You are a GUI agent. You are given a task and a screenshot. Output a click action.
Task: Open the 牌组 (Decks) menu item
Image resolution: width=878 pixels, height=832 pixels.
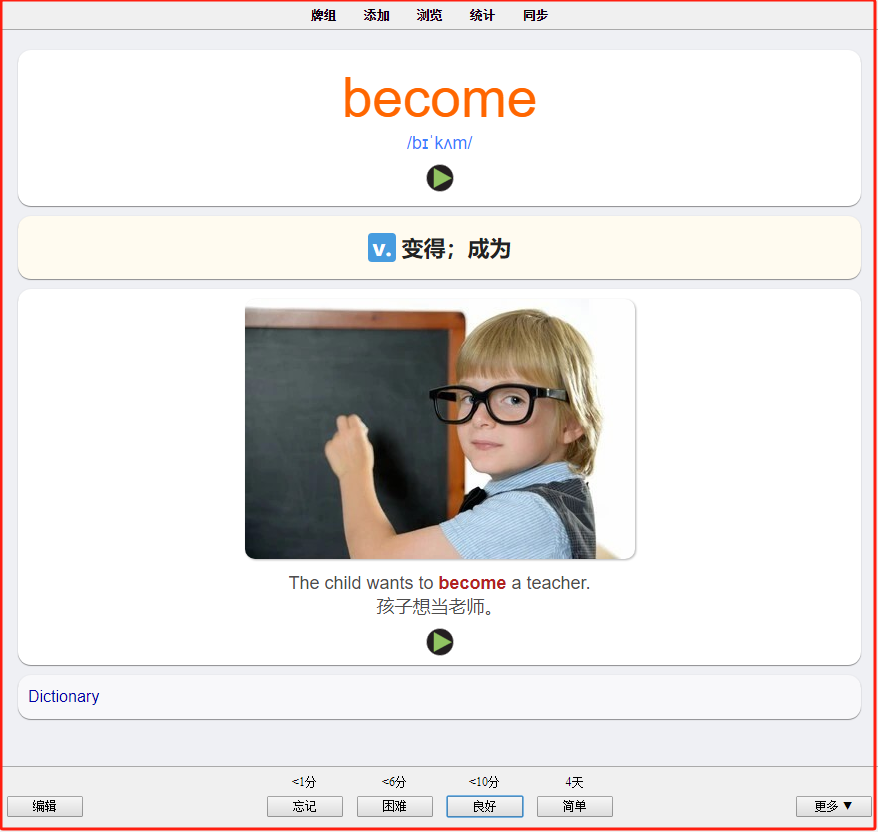click(x=323, y=15)
